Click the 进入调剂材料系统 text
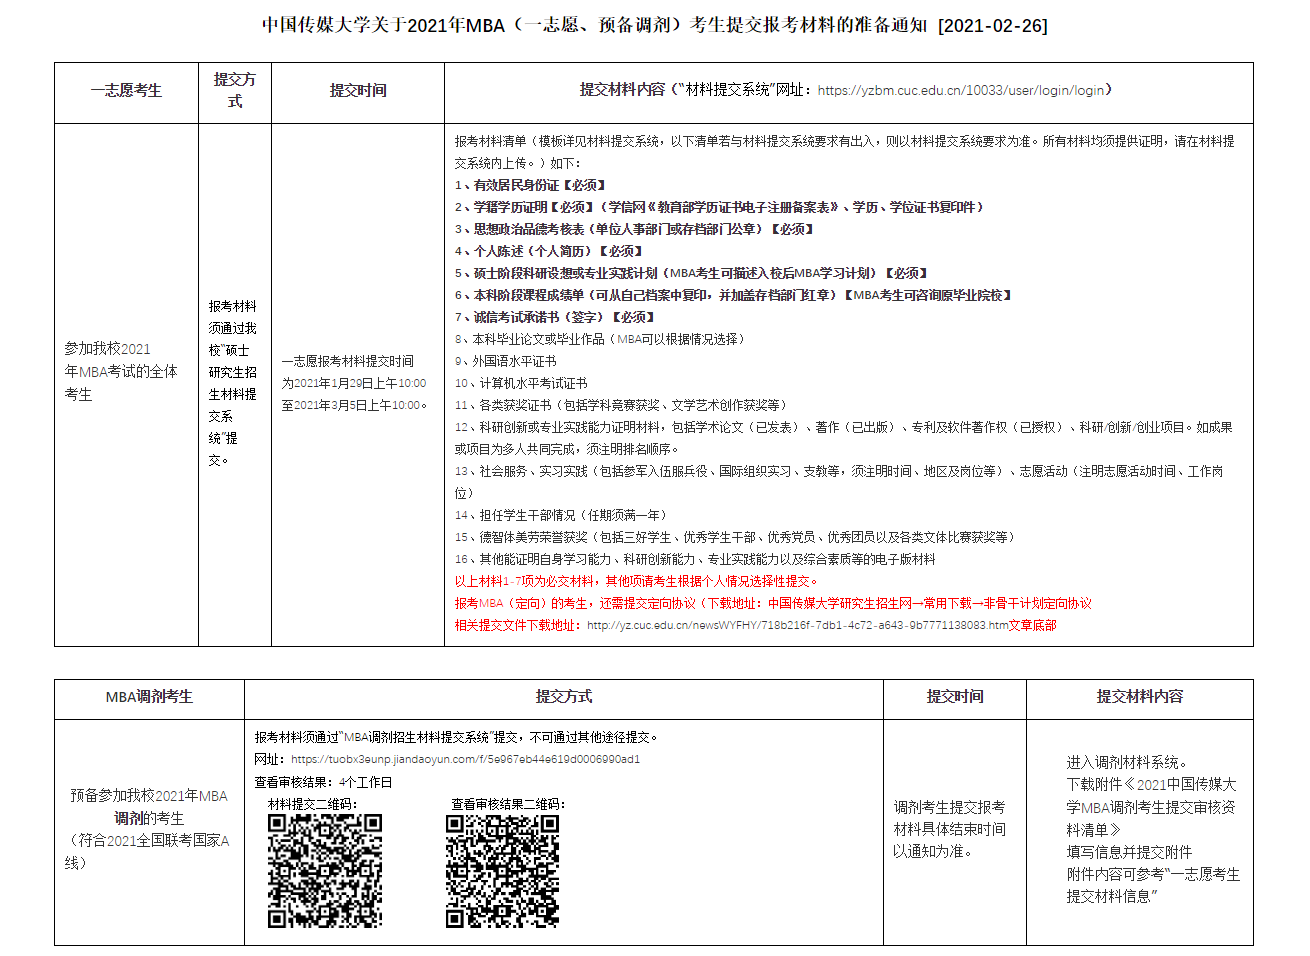This screenshot has height=956, width=1310. (1126, 762)
